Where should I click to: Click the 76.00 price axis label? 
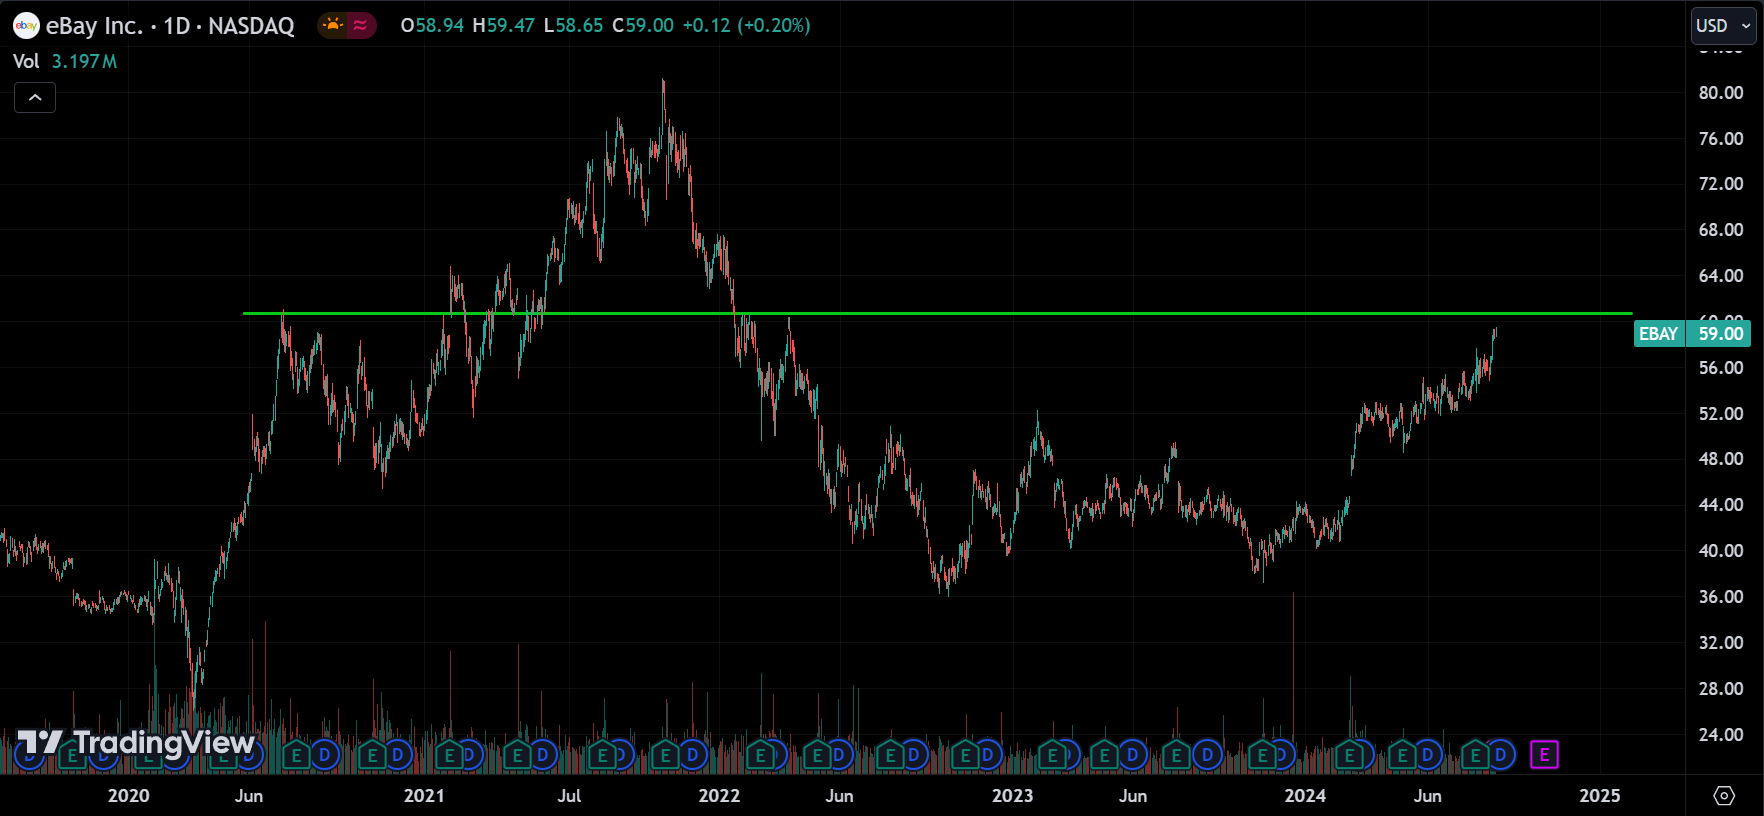(1721, 139)
